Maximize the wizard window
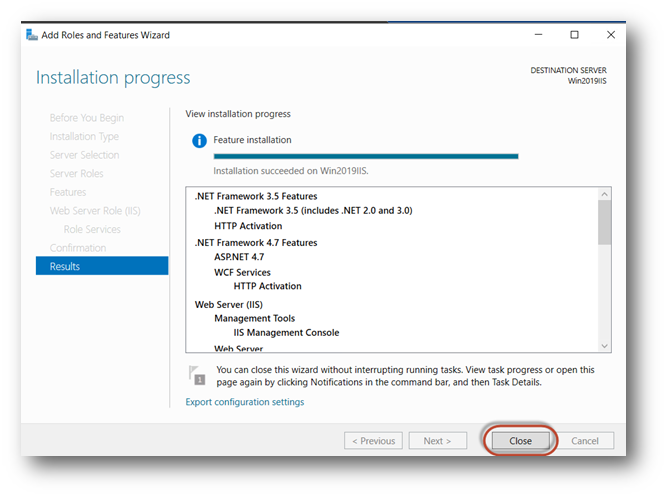The height and width of the screenshot is (498, 668). [574, 35]
